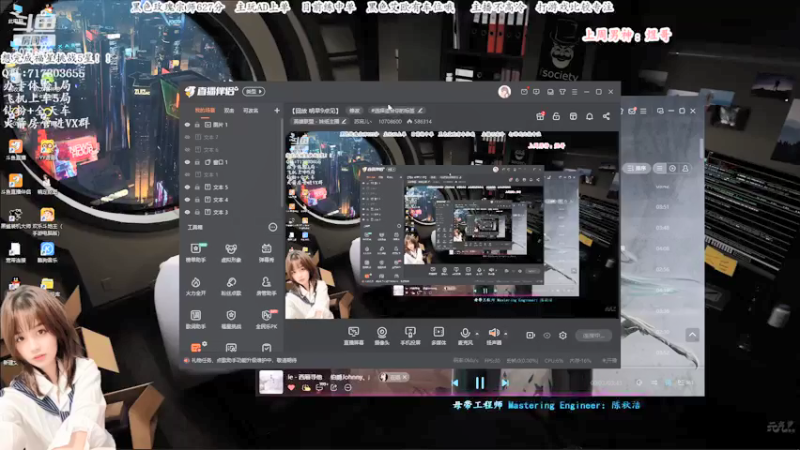
Task: Open the skin shirt icon in title bar
Action: [563, 92]
